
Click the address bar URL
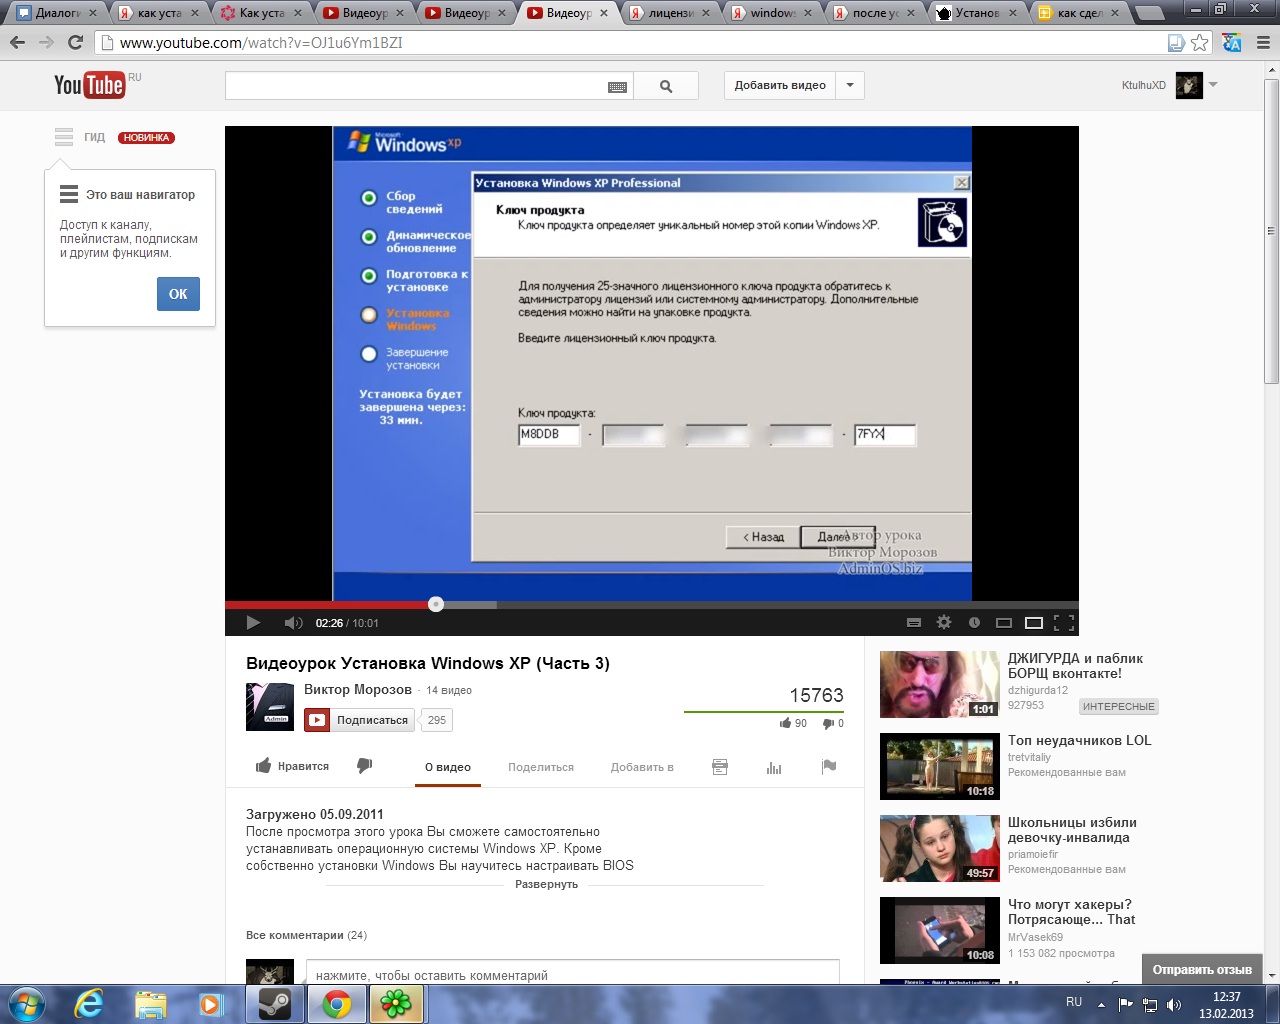point(262,43)
